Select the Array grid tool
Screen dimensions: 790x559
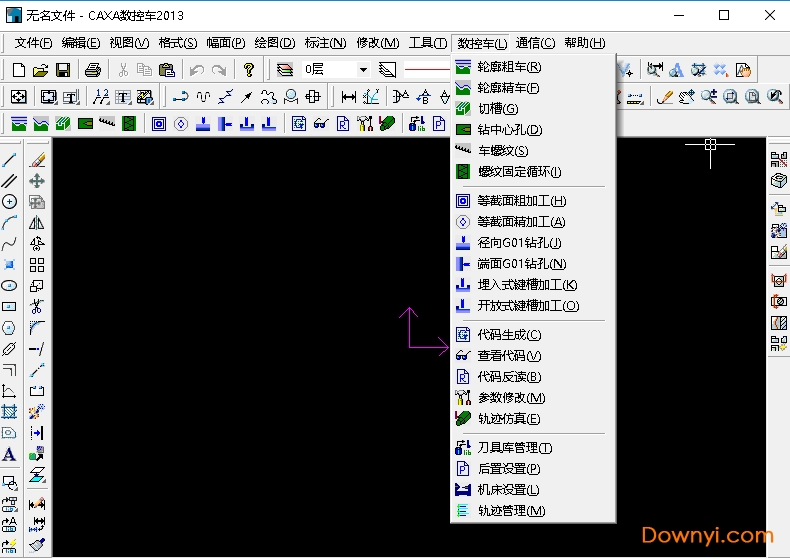click(37, 265)
